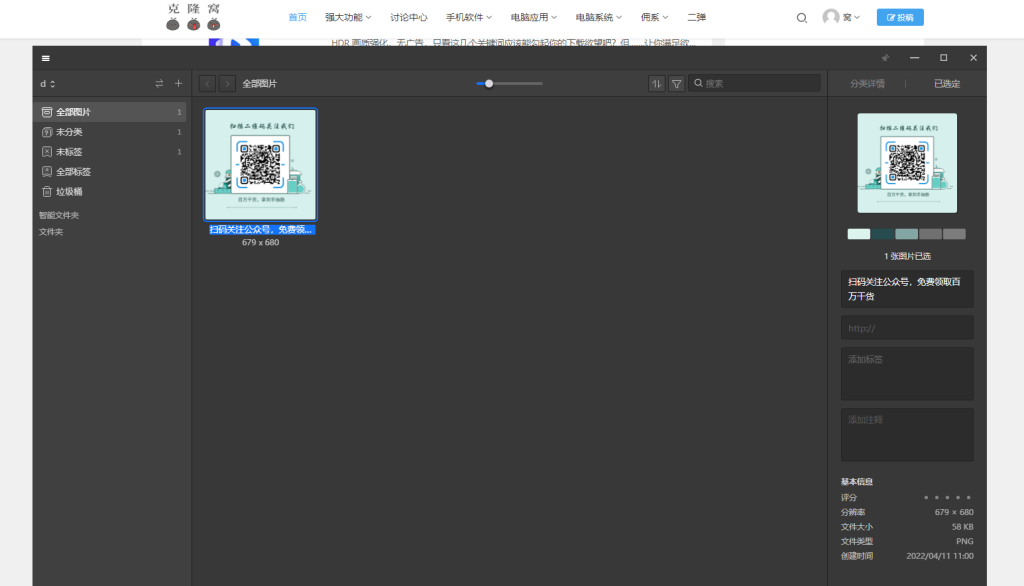1024x586 pixels.
Task: Go forward with the right arrow button
Action: point(227,84)
